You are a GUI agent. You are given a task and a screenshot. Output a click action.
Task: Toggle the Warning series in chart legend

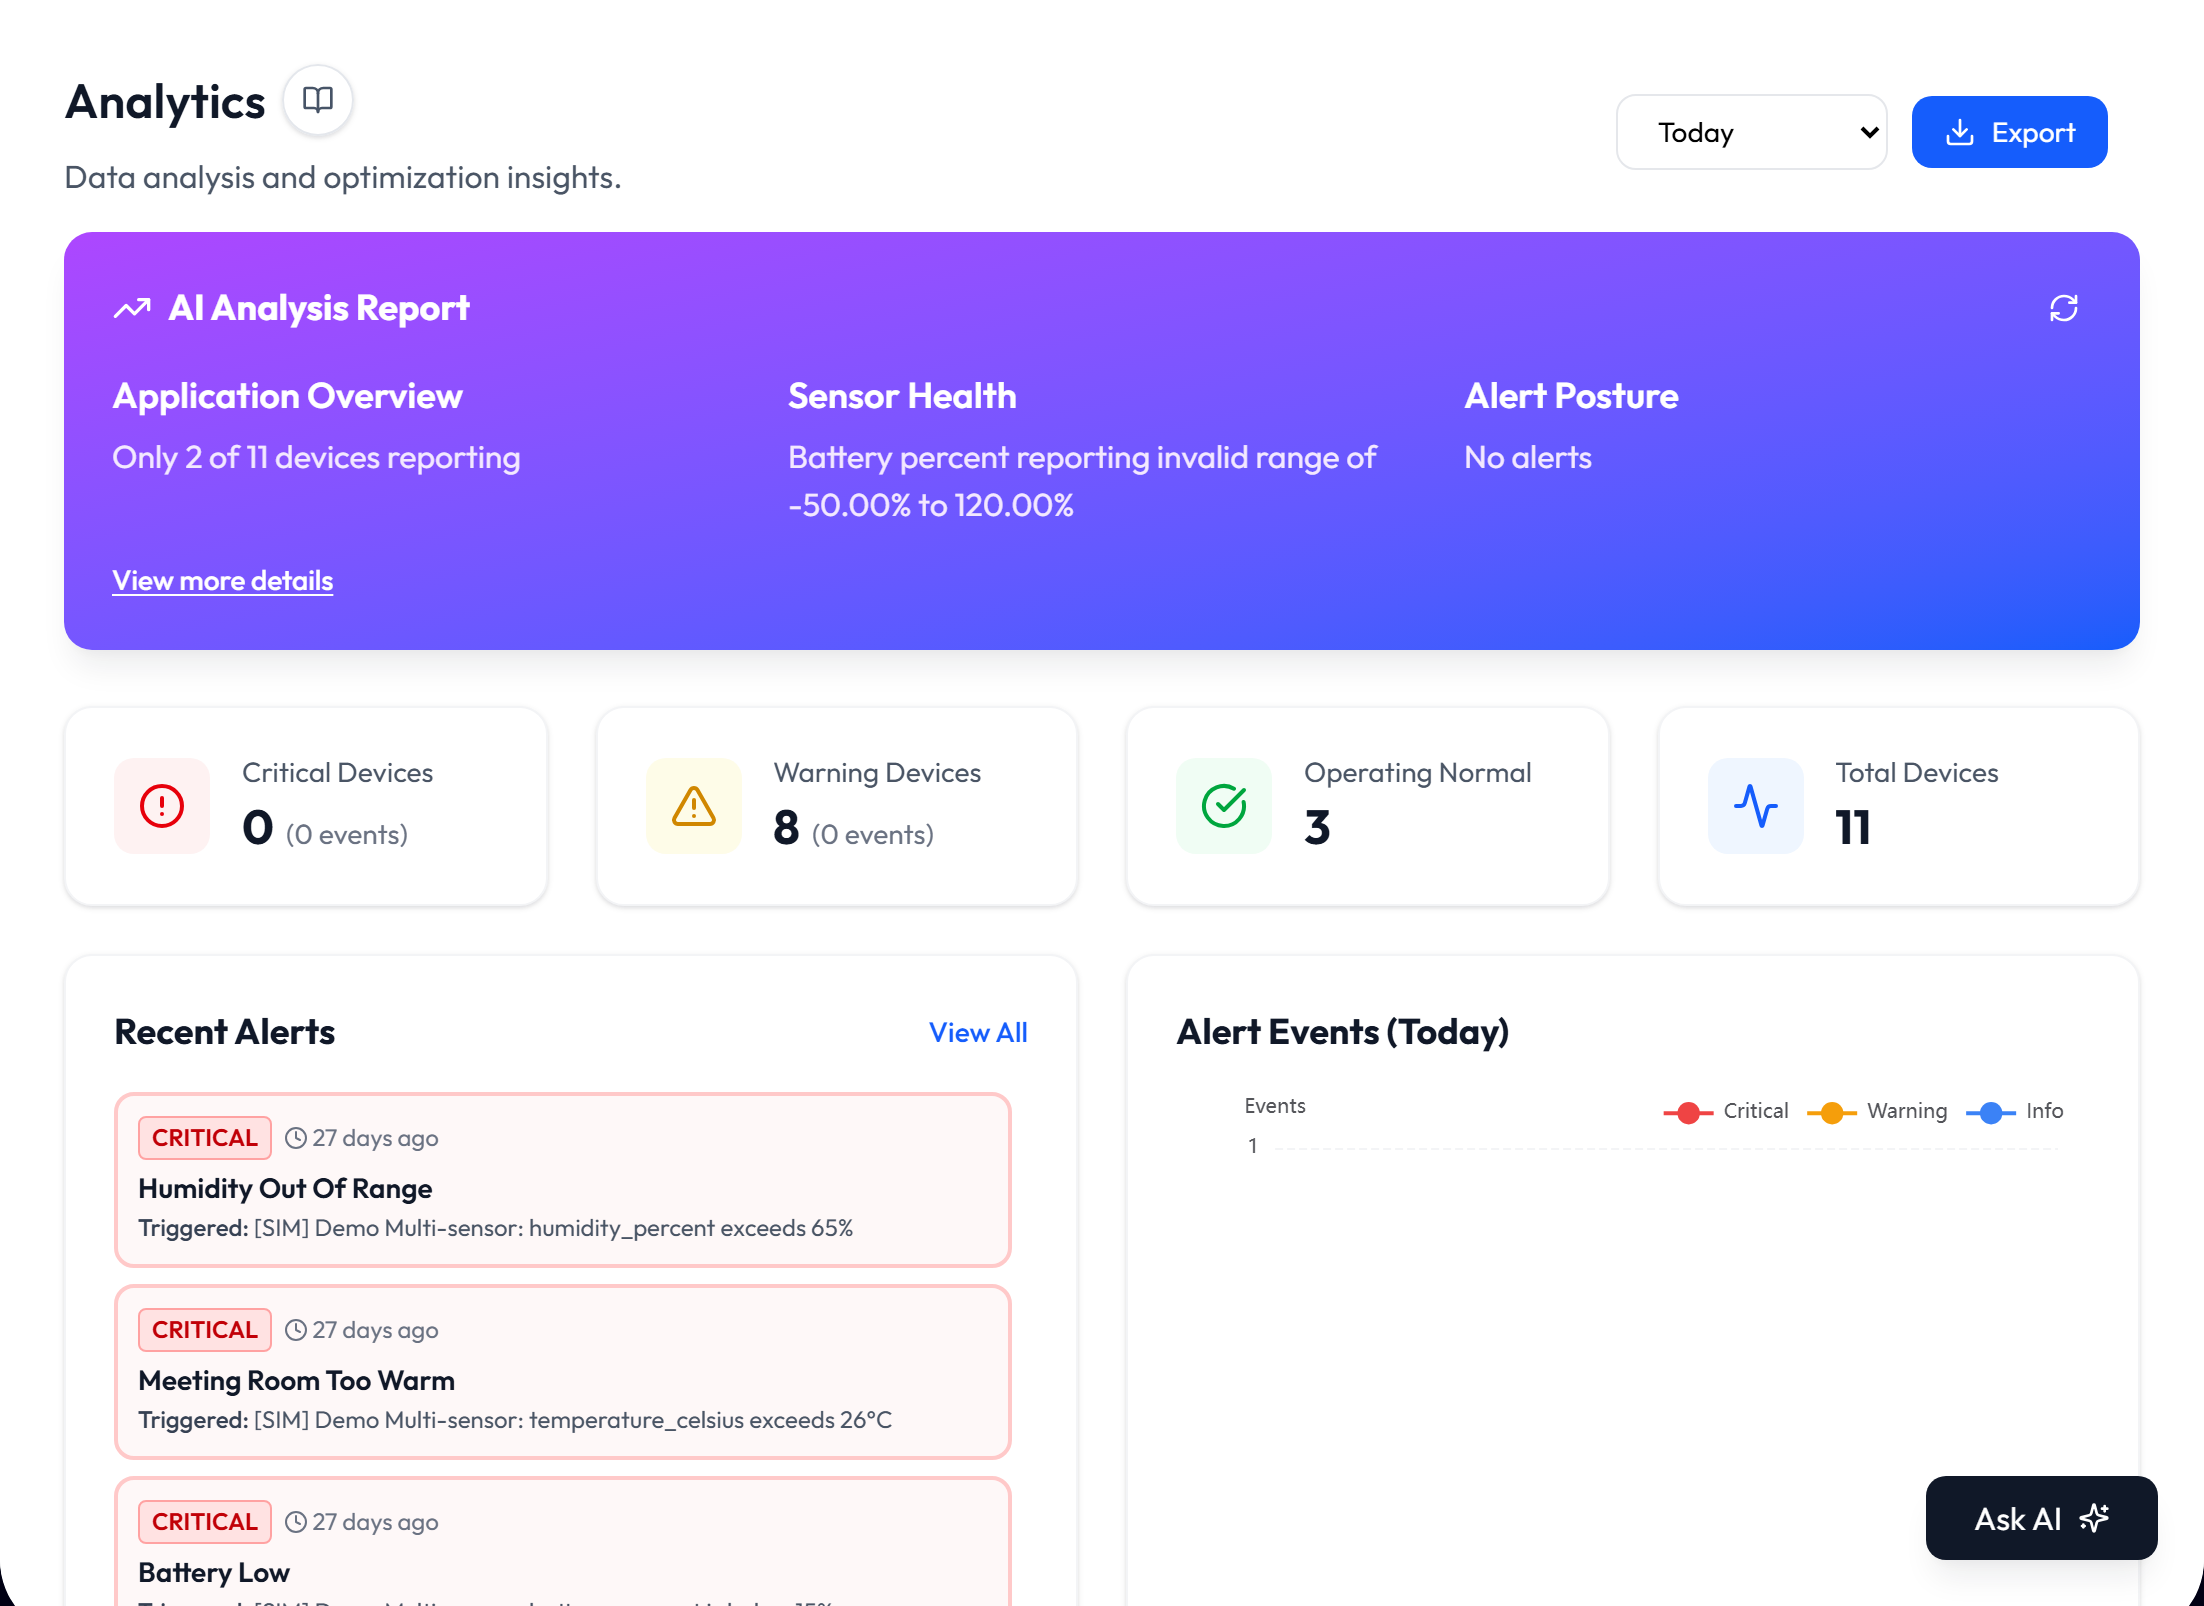pyautogui.click(x=1877, y=1112)
